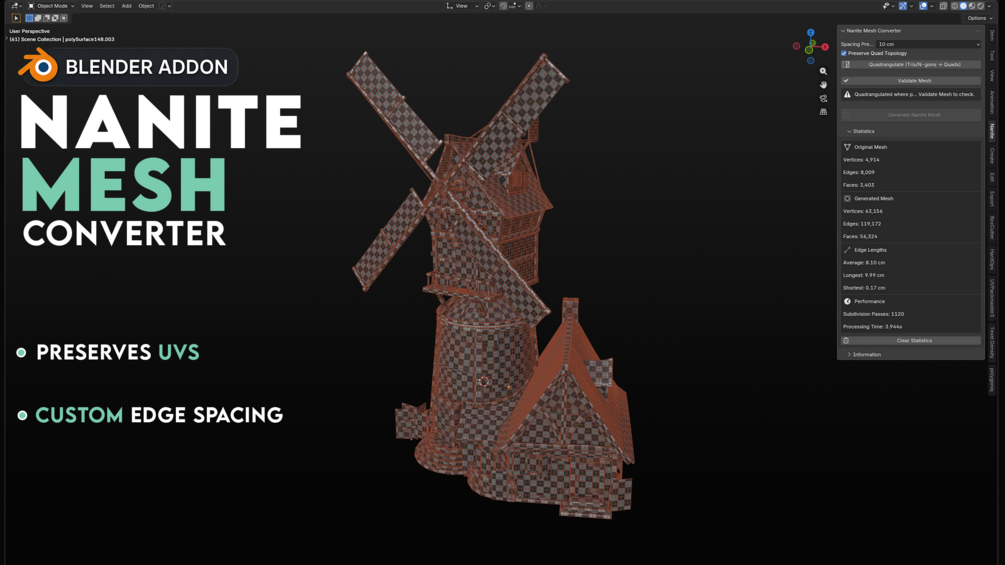This screenshot has height=565, width=1005.
Task: Switch to solid viewport shading
Action: tap(963, 6)
